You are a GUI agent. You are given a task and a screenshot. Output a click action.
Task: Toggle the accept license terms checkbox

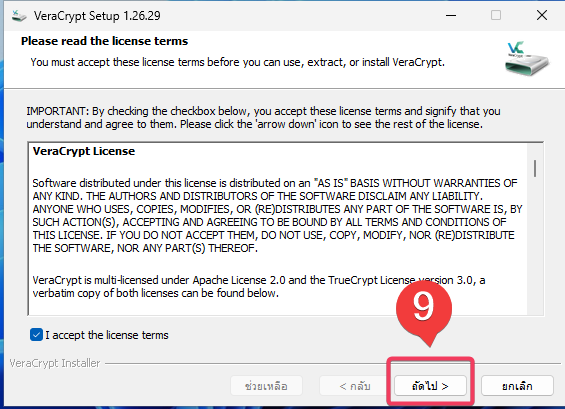[x=36, y=335]
